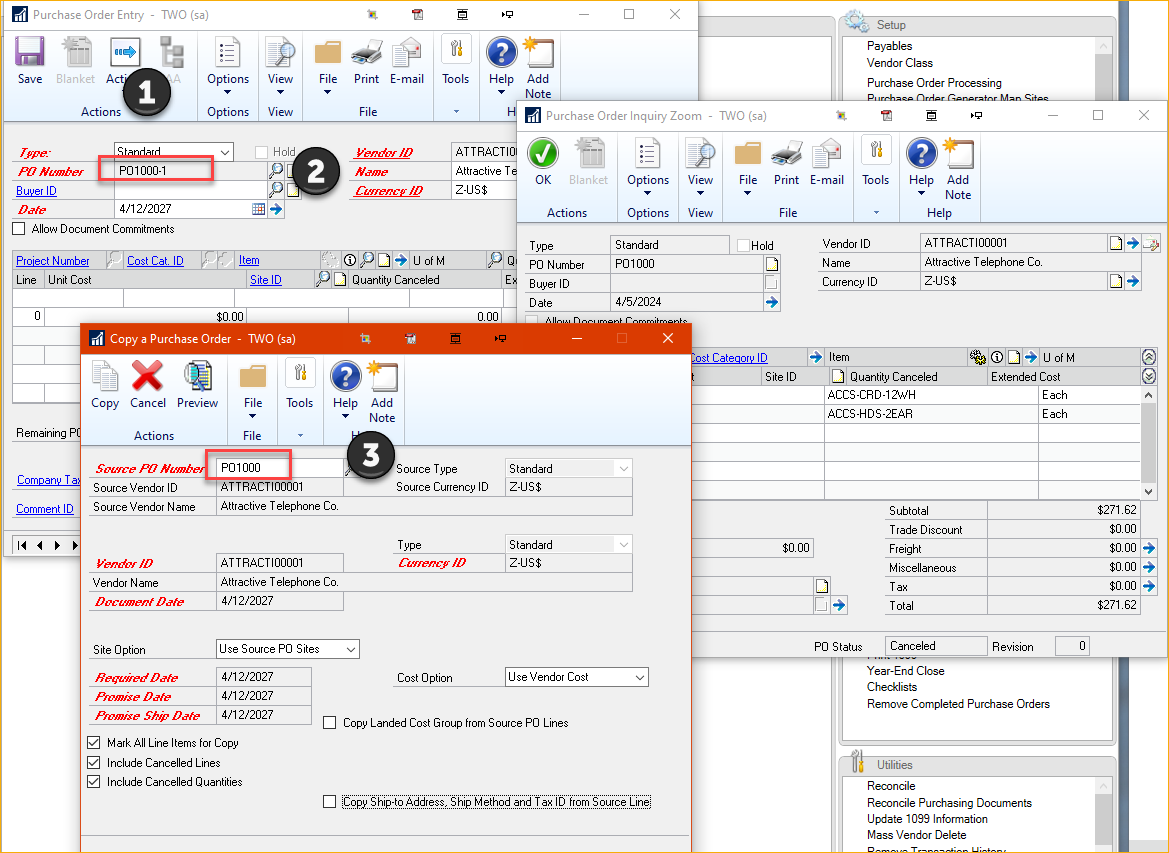This screenshot has height=853, width=1169.
Task: Select Reconcile Purchasing Documents under Utilities
Action: click(x=949, y=803)
